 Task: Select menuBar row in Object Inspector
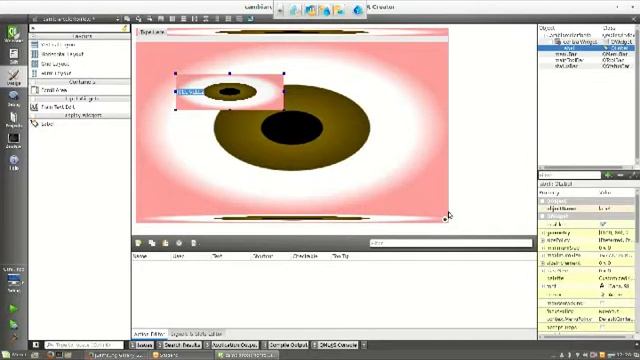coord(586,54)
